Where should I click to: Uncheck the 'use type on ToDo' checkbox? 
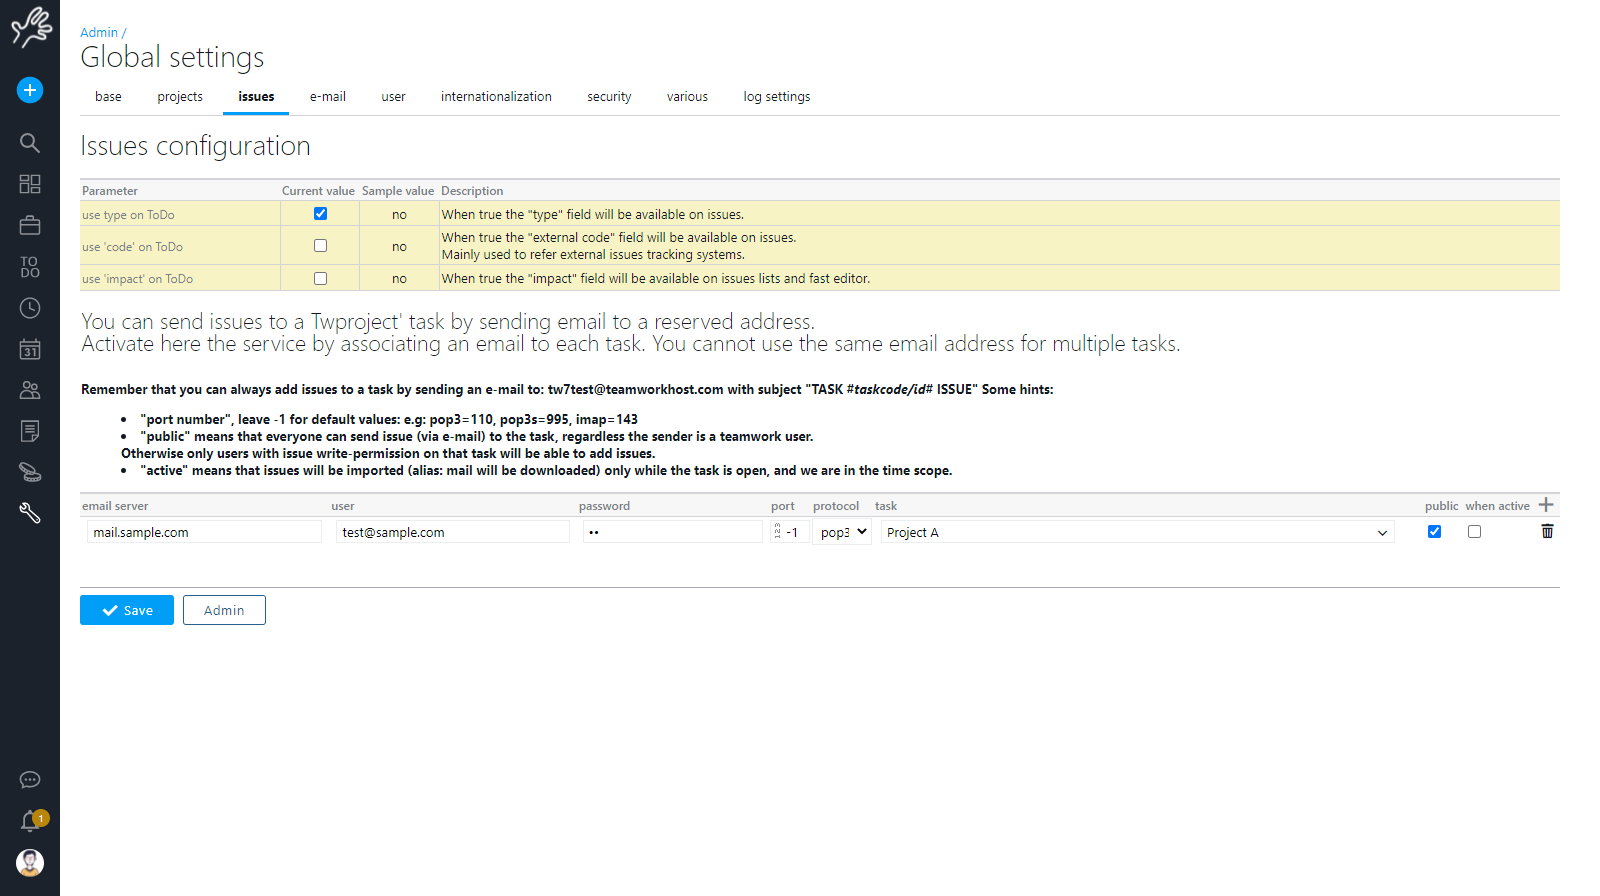[x=320, y=214]
